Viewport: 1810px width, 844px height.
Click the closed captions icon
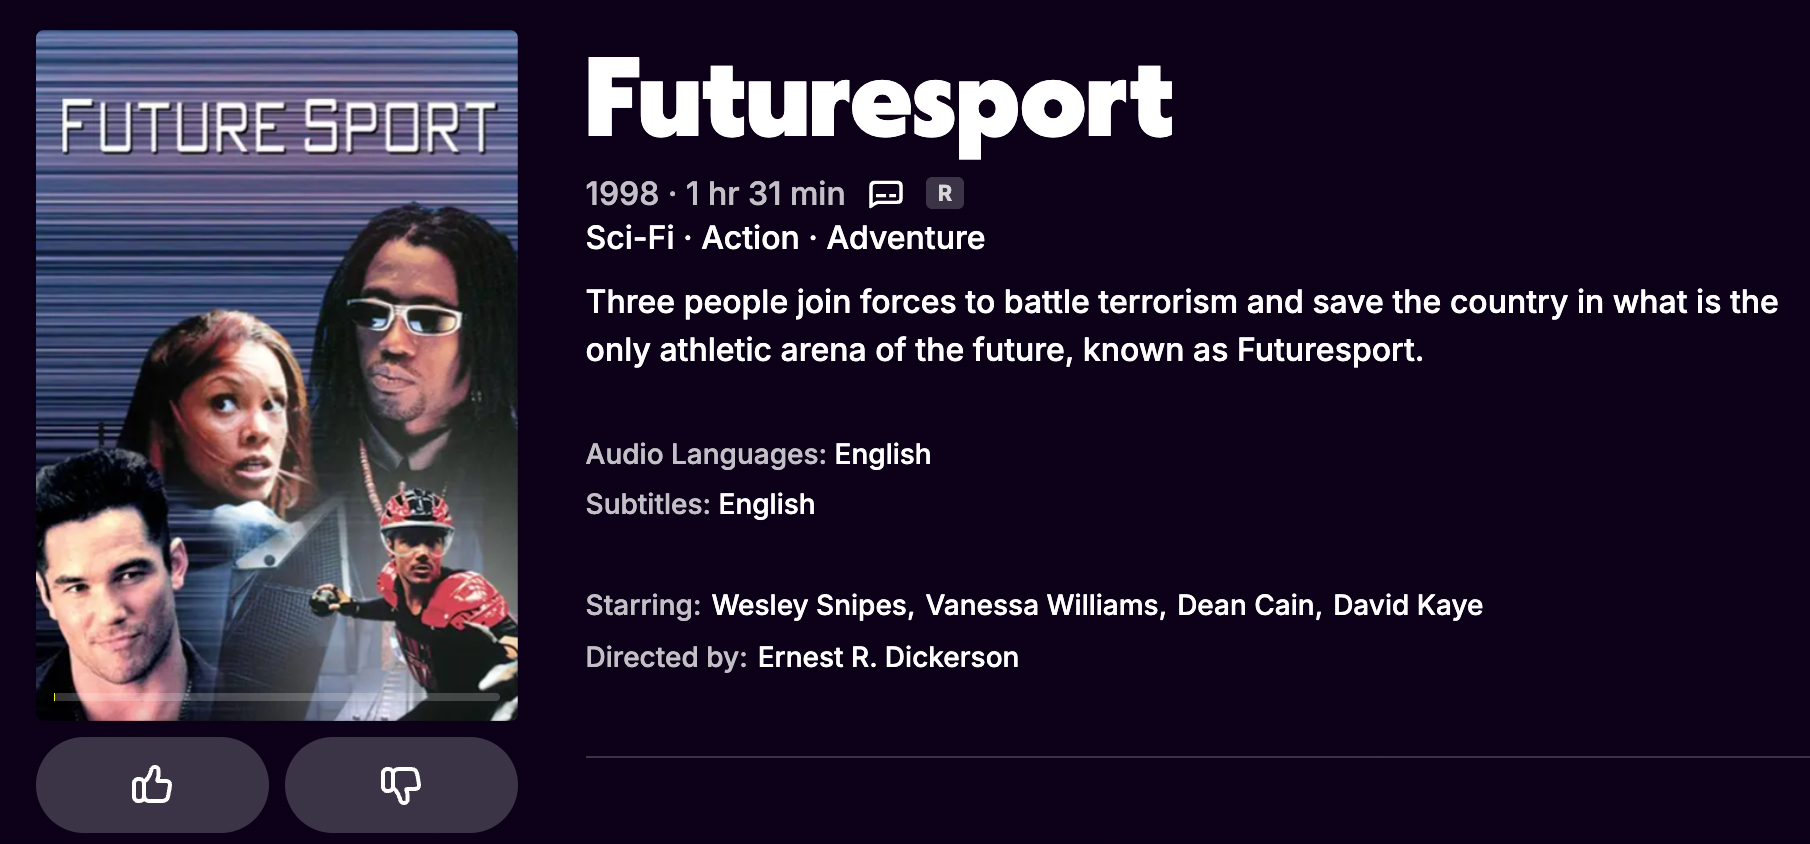pos(886,193)
